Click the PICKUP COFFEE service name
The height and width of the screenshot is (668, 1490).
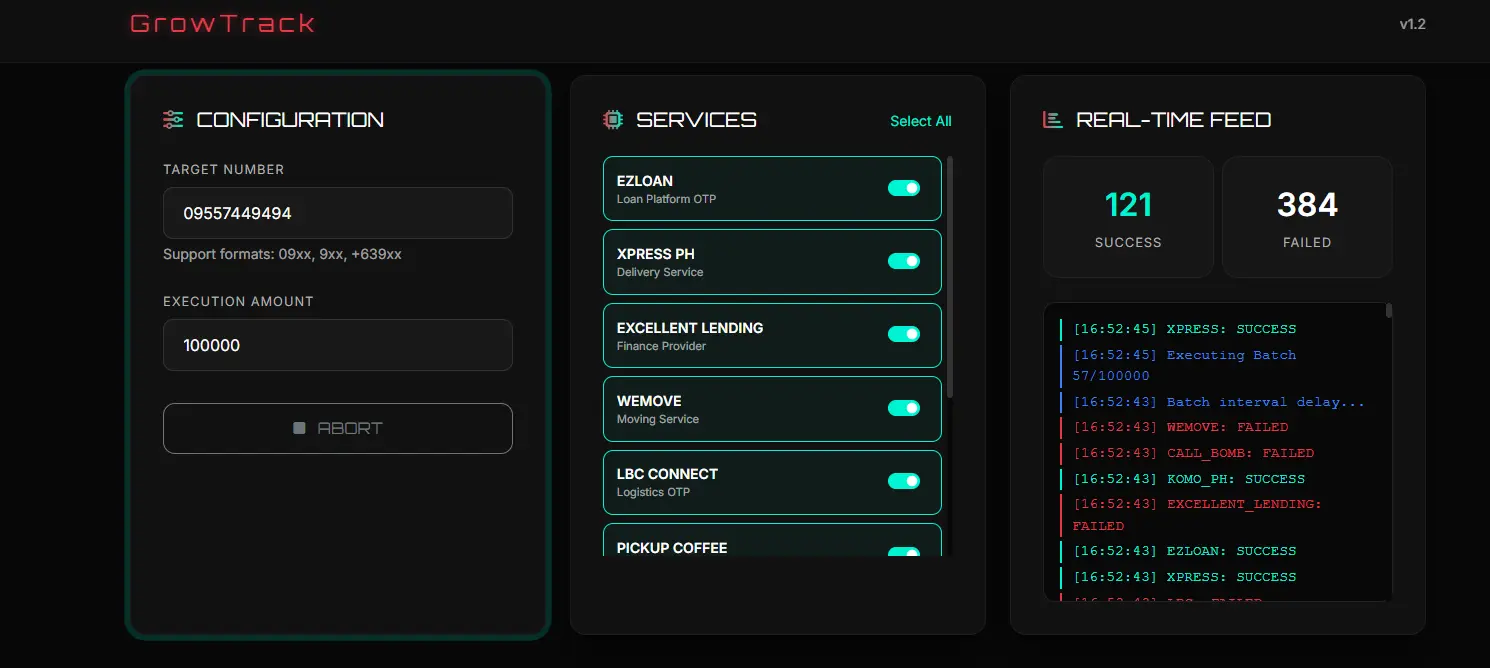pyautogui.click(x=672, y=548)
